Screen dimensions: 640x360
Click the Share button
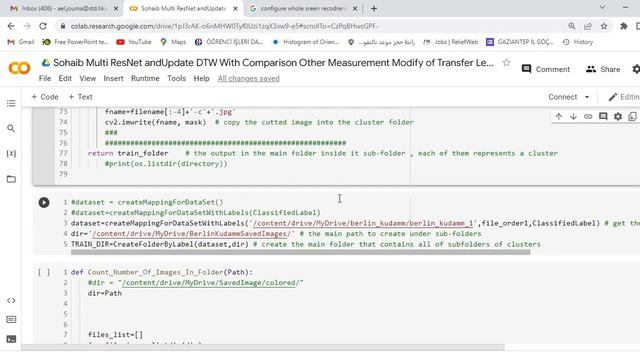coord(603,69)
